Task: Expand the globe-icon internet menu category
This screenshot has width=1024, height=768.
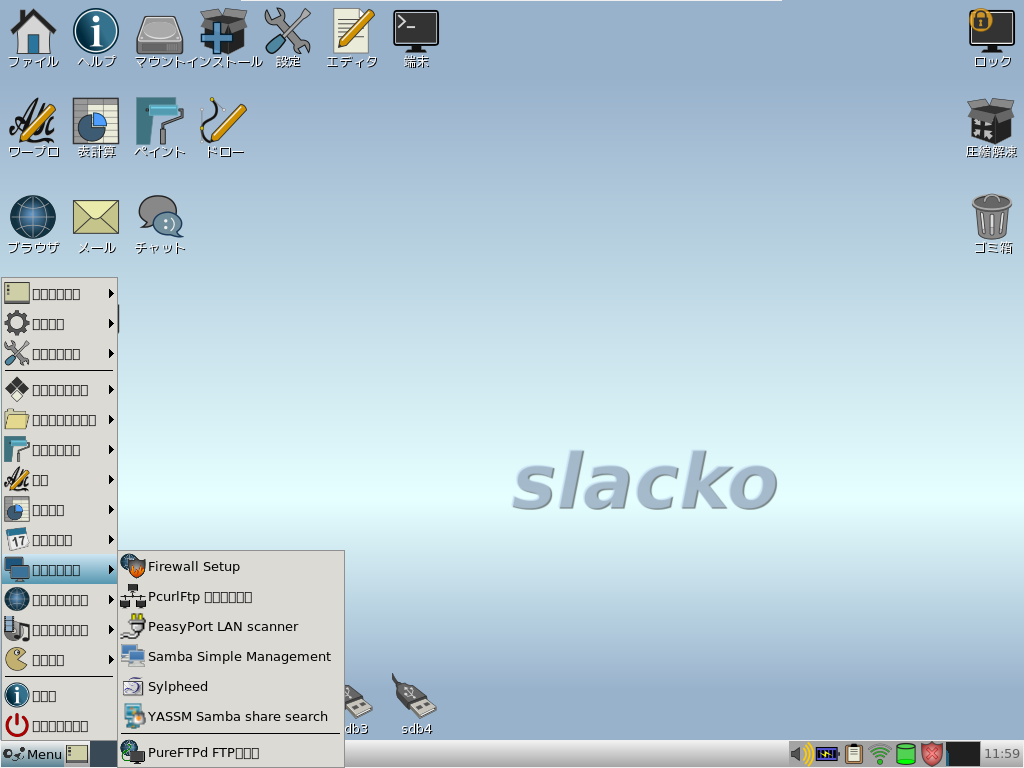Action: click(x=59, y=600)
